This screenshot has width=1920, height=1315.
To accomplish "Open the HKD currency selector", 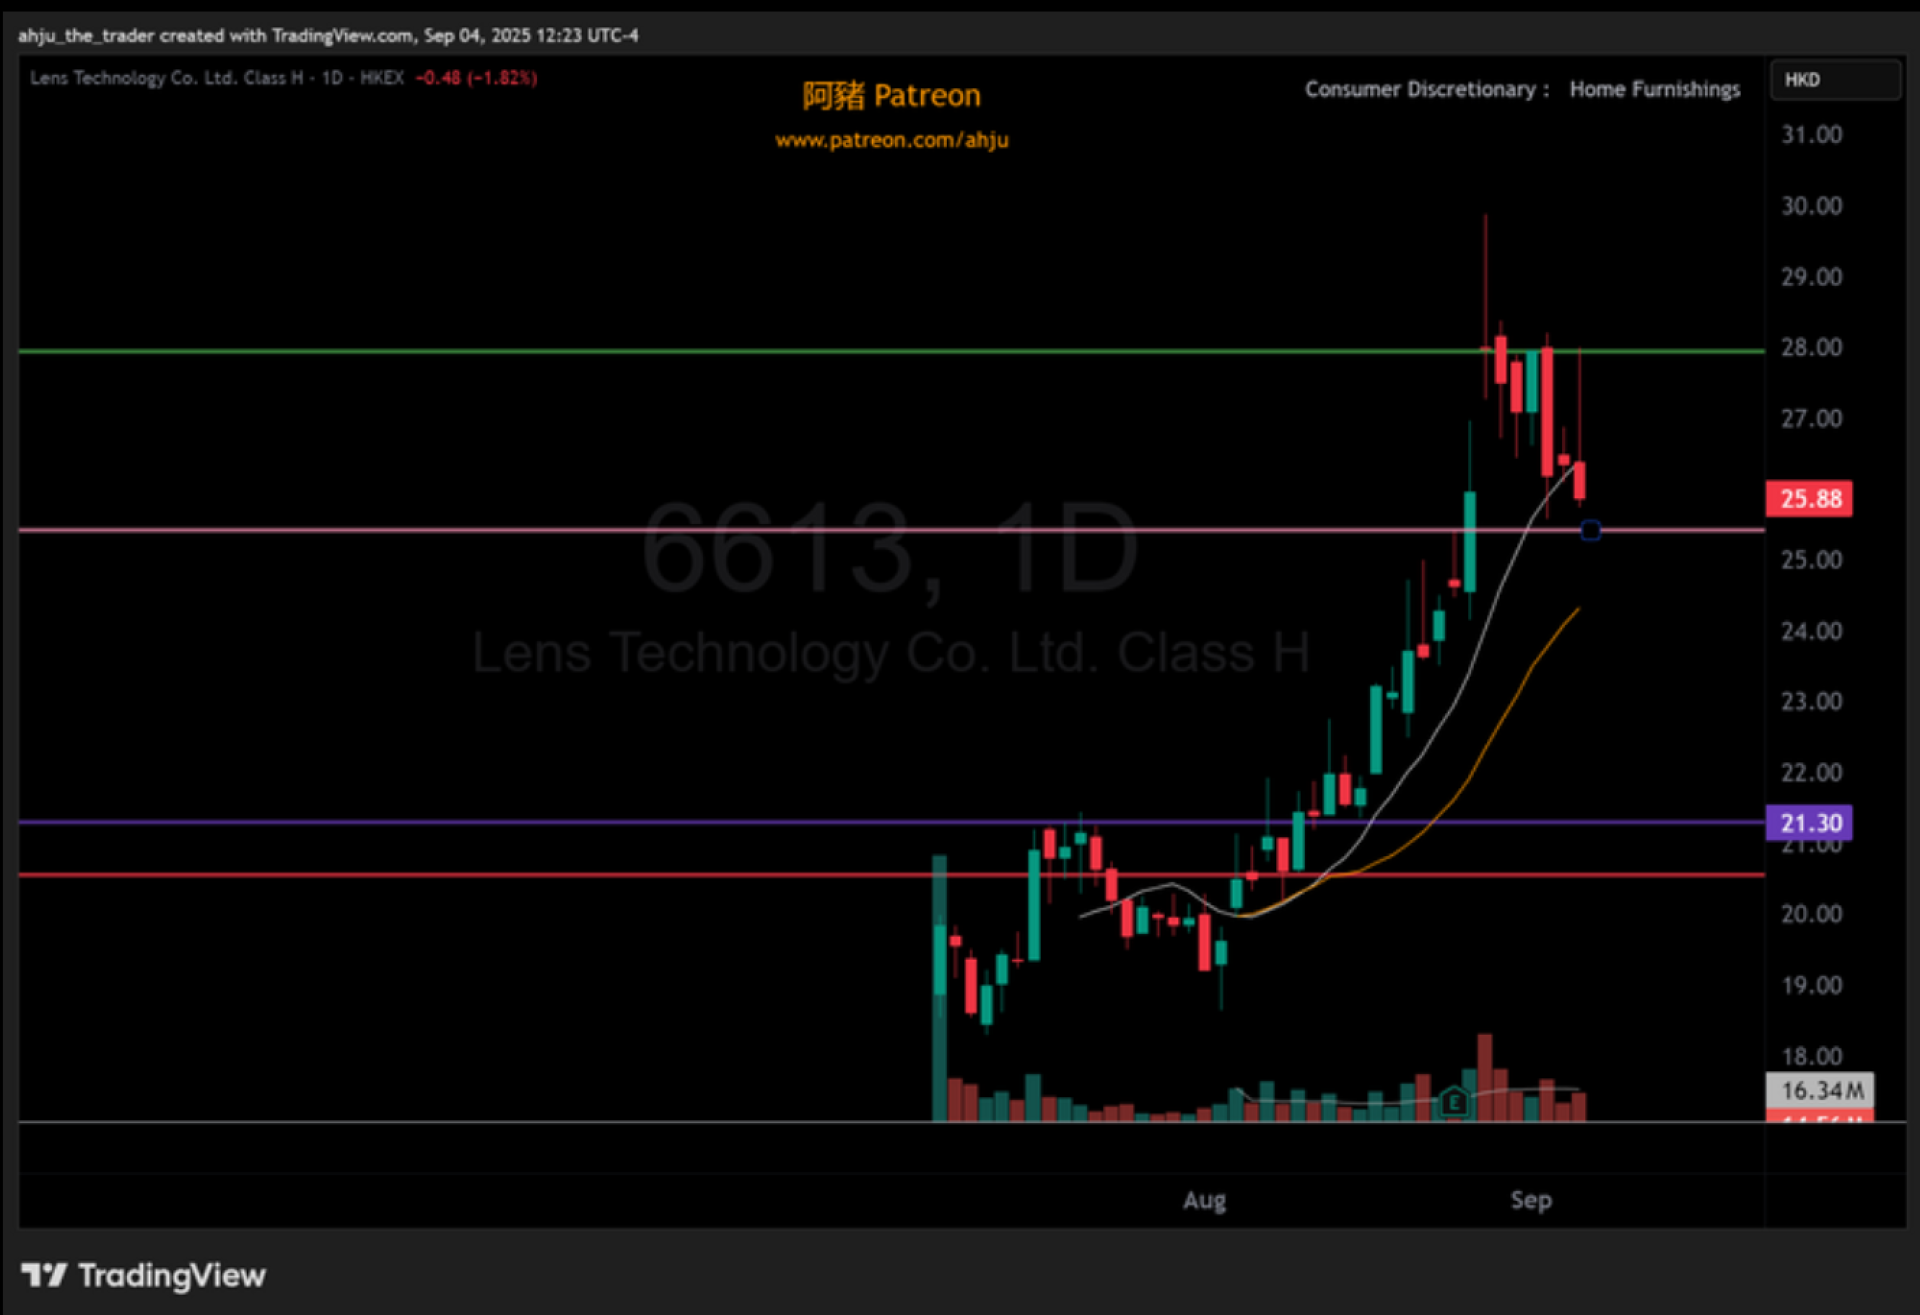I will tap(1834, 80).
